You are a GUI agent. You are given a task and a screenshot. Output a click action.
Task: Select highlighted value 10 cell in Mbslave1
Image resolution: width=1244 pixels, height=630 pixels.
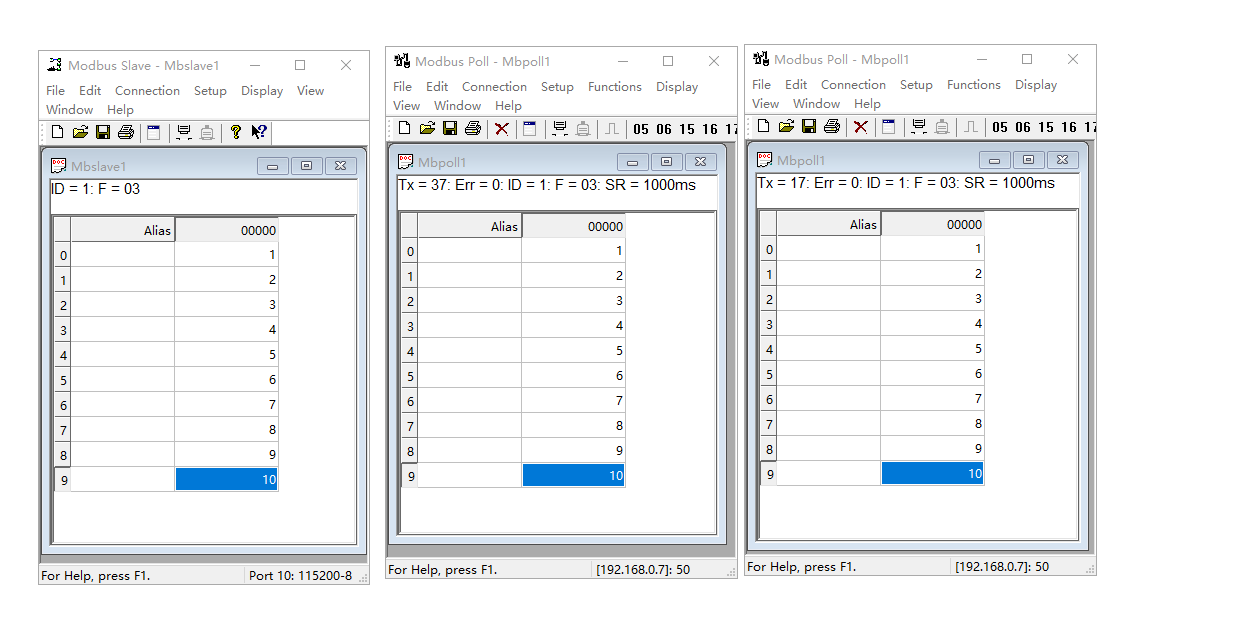pos(227,480)
